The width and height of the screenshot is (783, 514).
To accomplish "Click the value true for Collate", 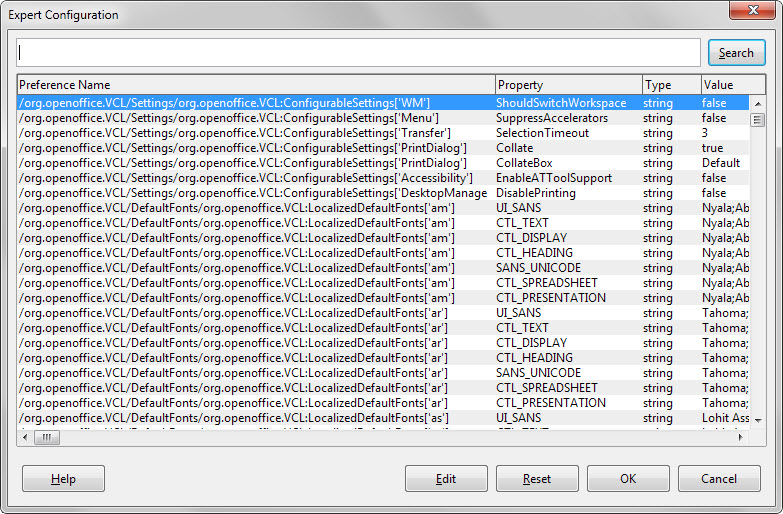I will click(x=712, y=148).
